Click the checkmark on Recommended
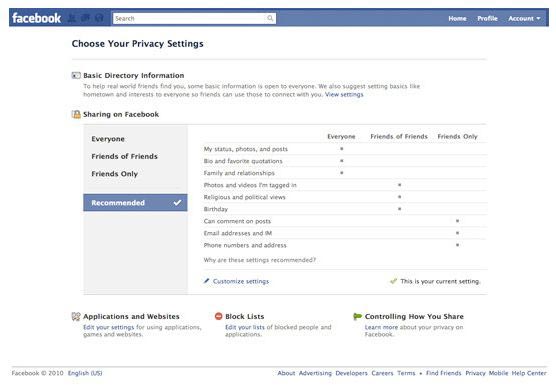Viewport: 556px width, 386px height. click(177, 203)
